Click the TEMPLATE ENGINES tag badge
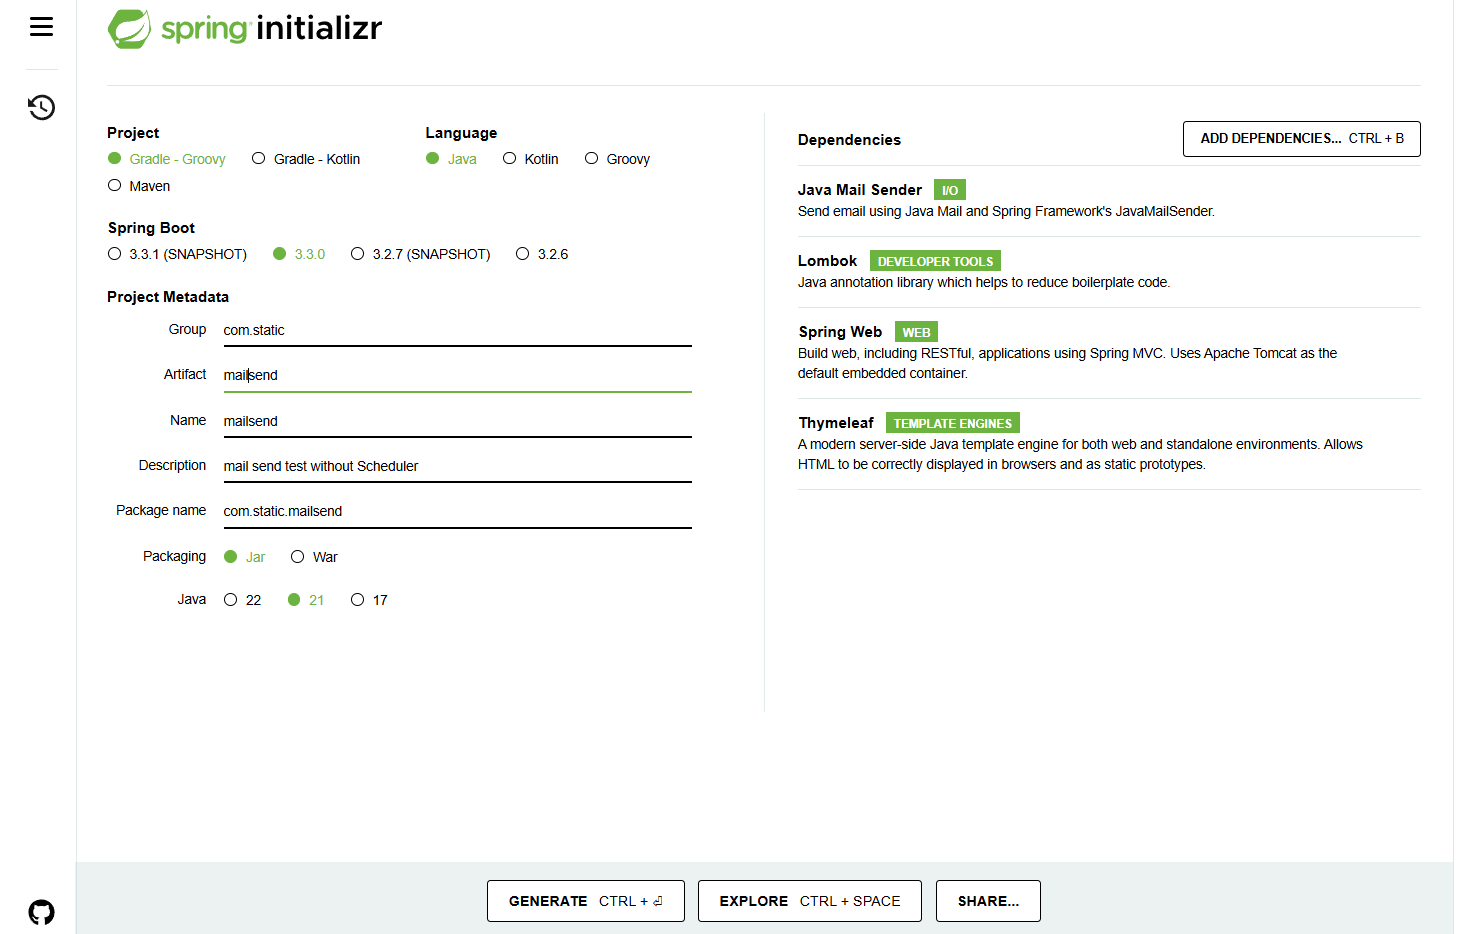Screen dimensions: 1458x934 [x=953, y=423]
